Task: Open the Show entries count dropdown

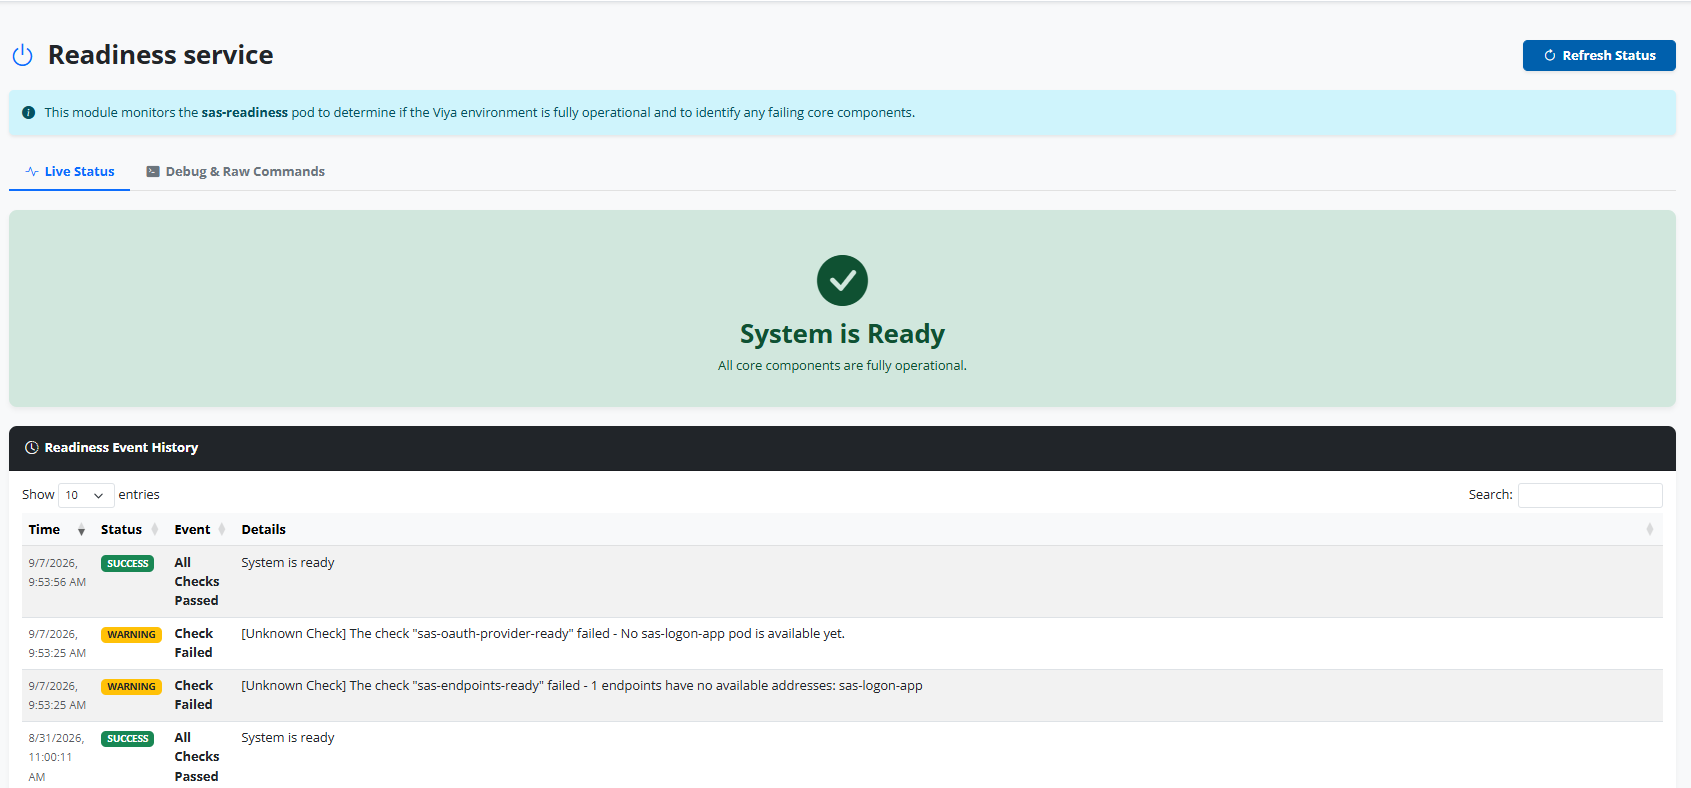Action: [x=86, y=495]
